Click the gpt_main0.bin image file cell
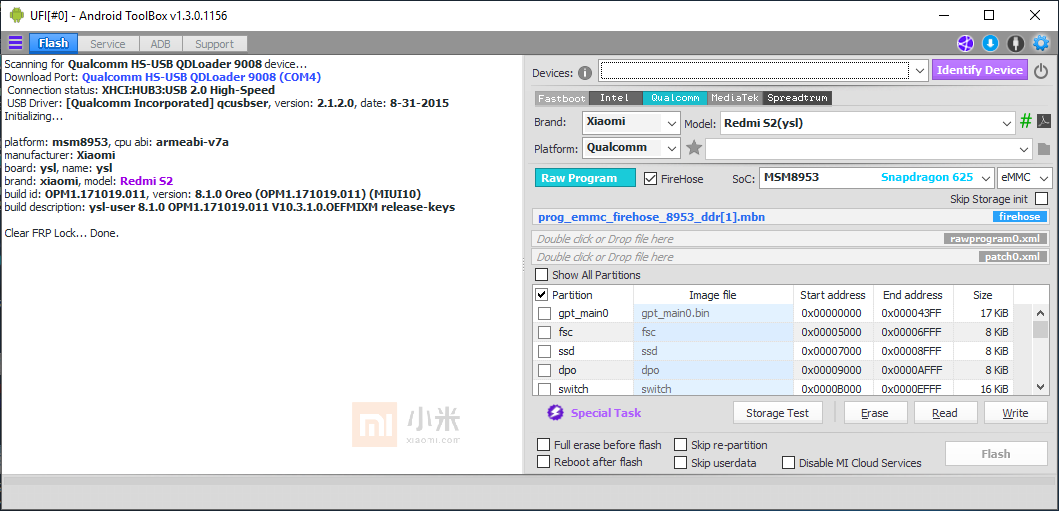1059x511 pixels. [713, 313]
